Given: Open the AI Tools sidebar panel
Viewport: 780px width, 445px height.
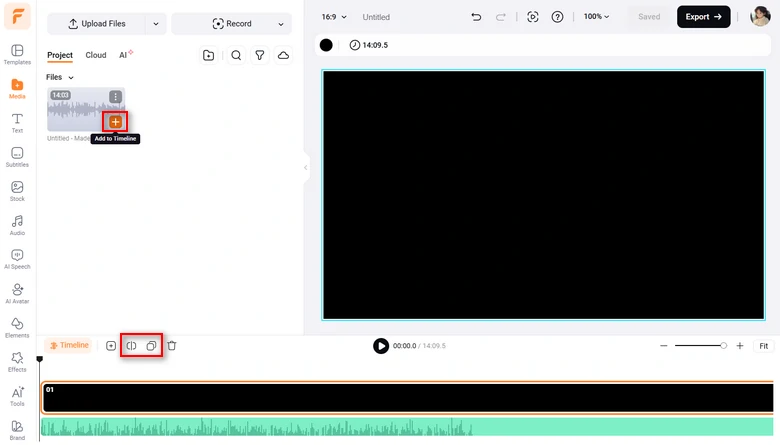Looking at the screenshot, I should point(17,396).
